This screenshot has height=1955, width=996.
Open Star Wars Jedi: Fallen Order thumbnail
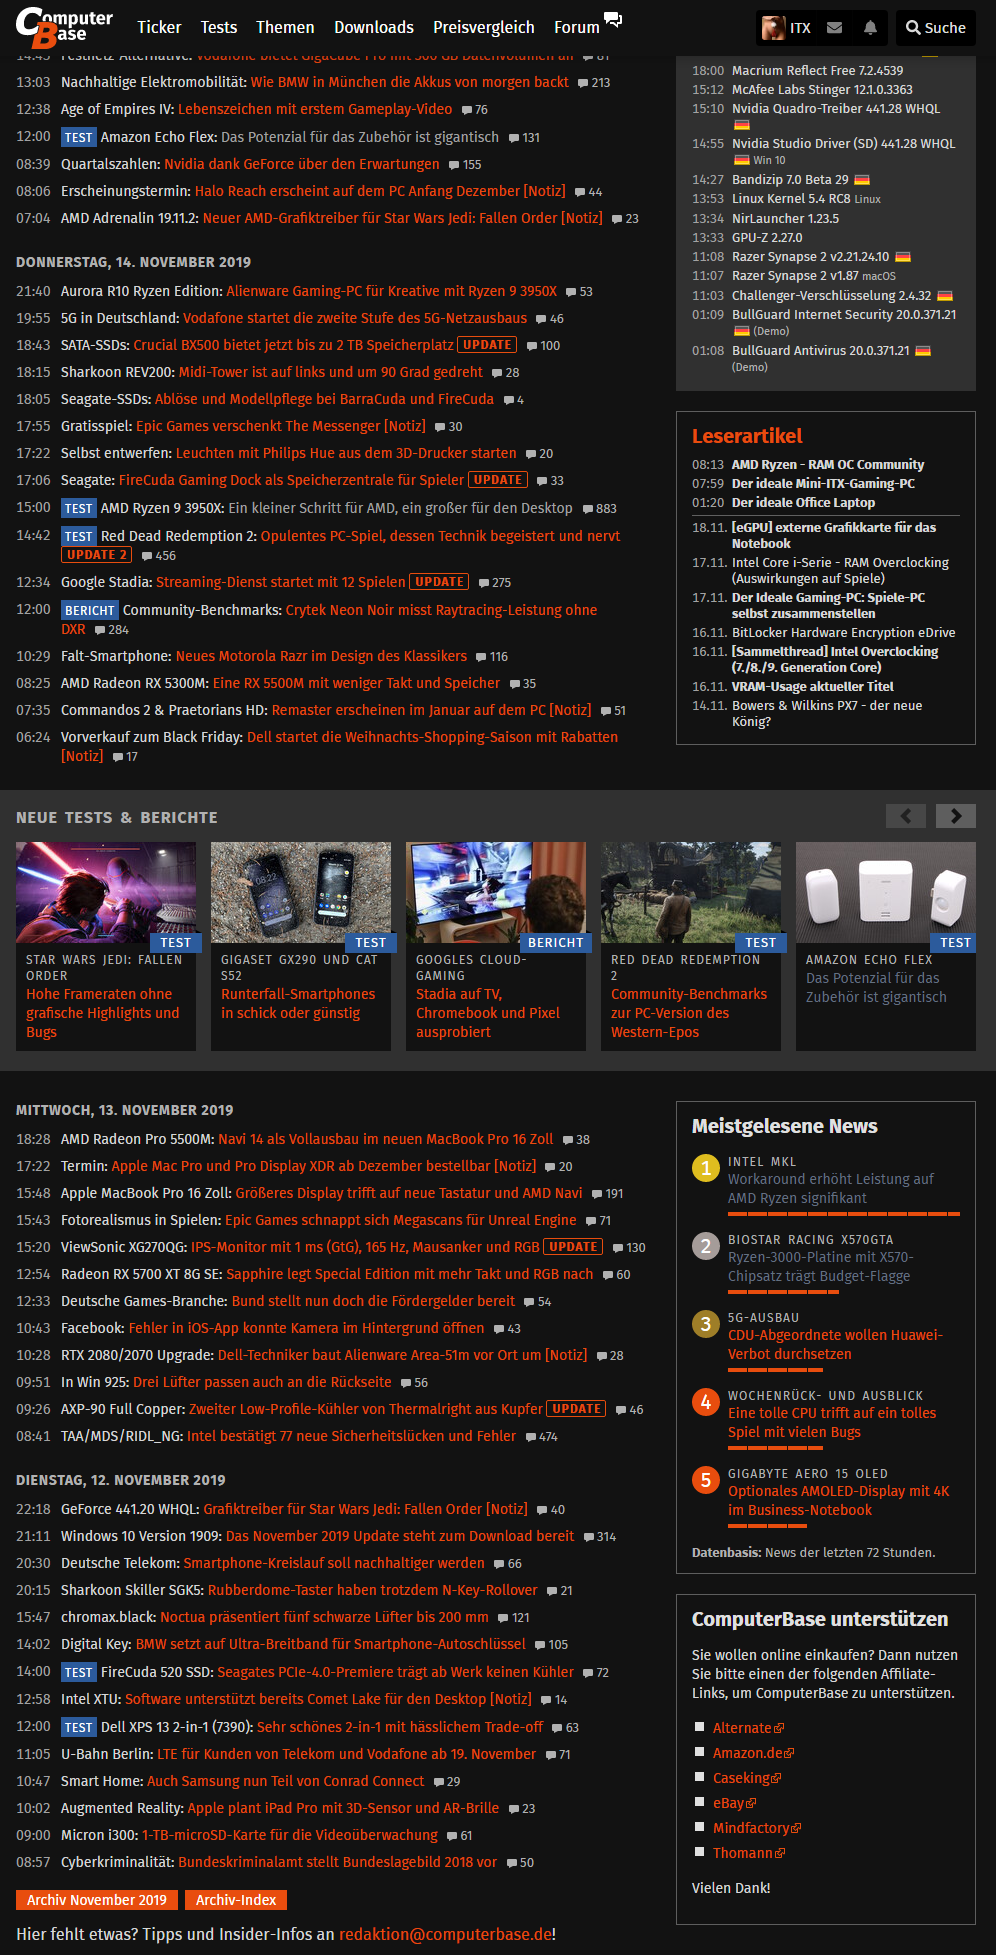pyautogui.click(x=106, y=892)
